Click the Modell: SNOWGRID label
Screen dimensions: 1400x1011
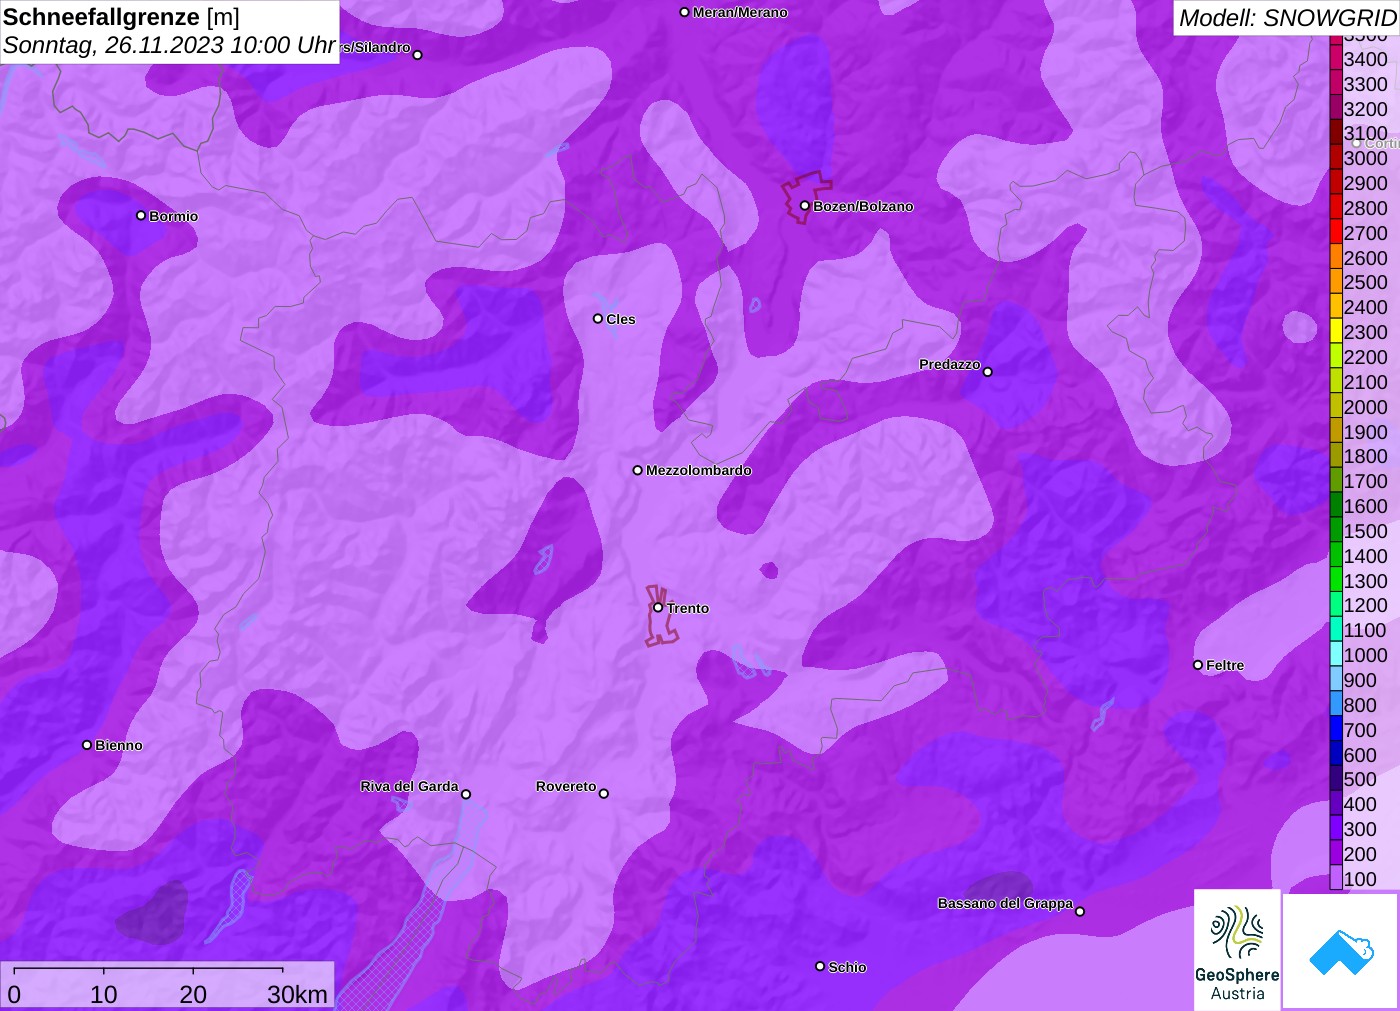pyautogui.click(x=1287, y=18)
